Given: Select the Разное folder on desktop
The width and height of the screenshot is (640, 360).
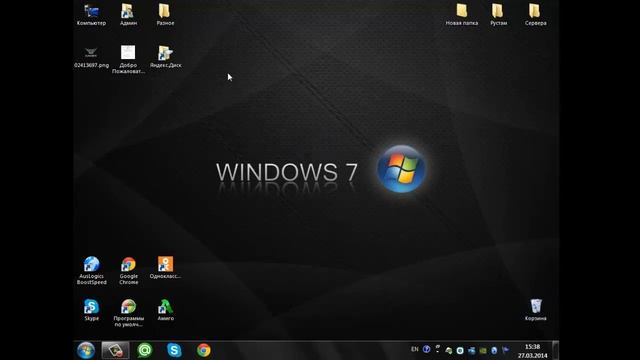Looking at the screenshot, I should pyautogui.click(x=165, y=14).
